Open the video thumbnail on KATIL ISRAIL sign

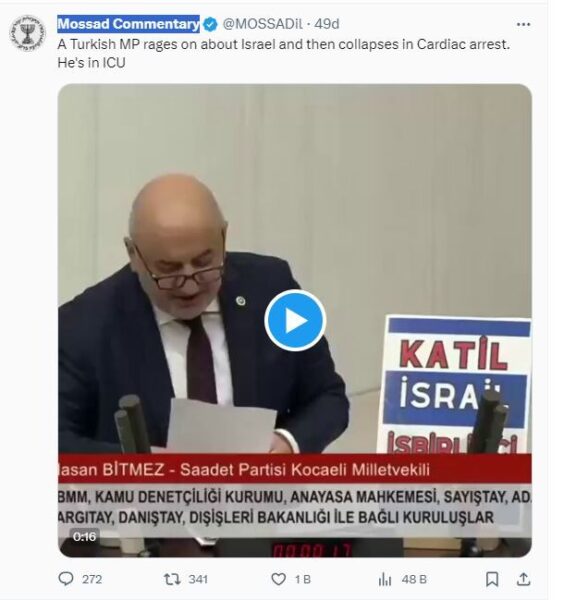point(455,385)
